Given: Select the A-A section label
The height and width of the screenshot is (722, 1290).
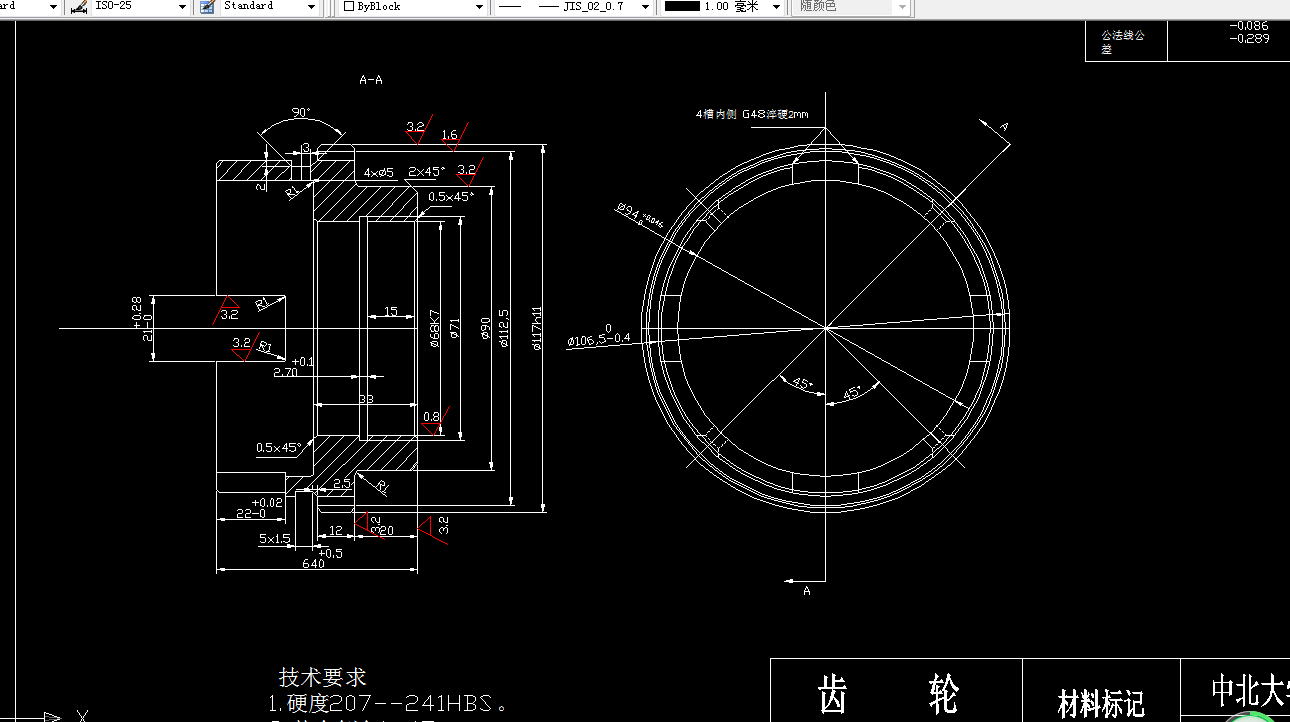Looking at the screenshot, I should click(x=369, y=79).
